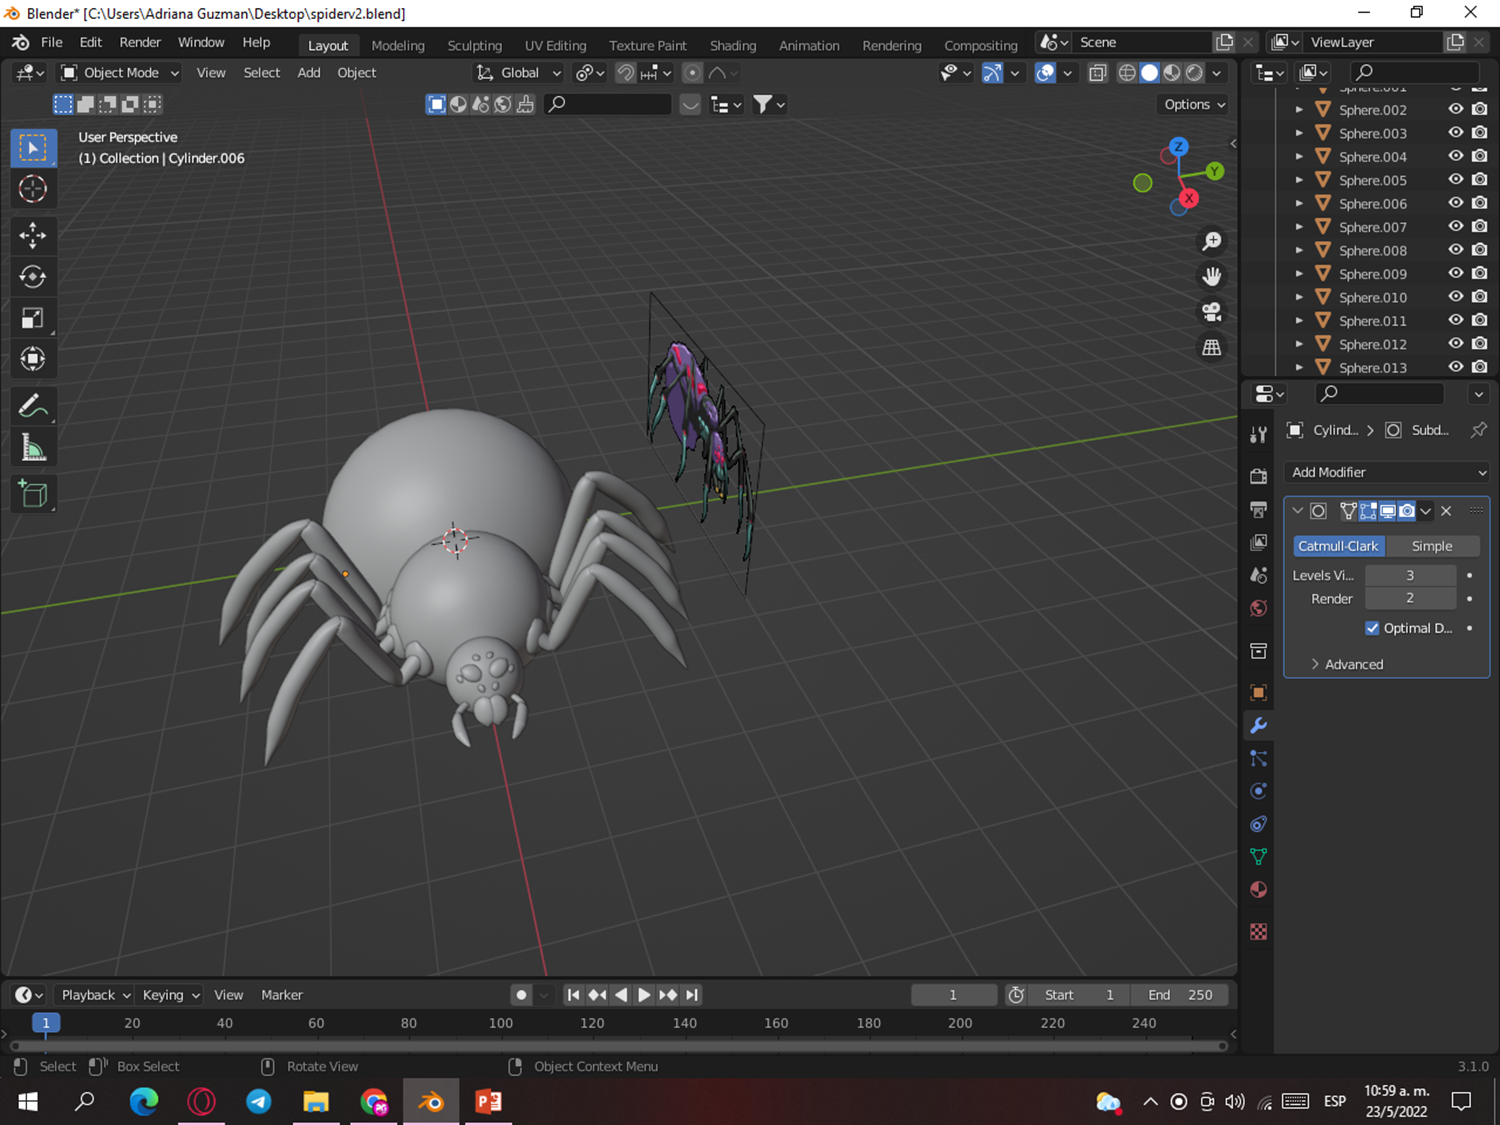This screenshot has height=1125, width=1500.
Task: Click the Select Box tool icon
Action: (33, 148)
